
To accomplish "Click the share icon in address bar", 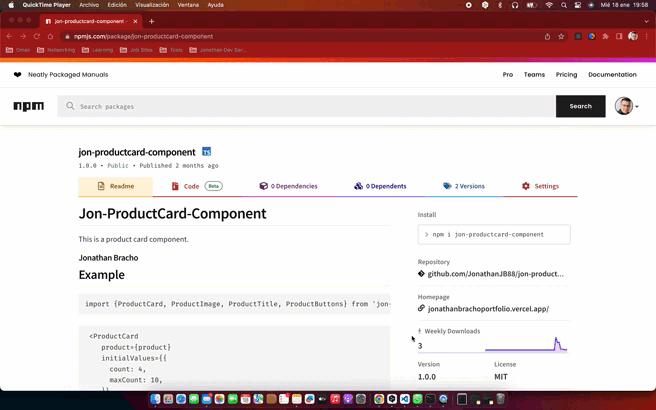I will click(547, 36).
